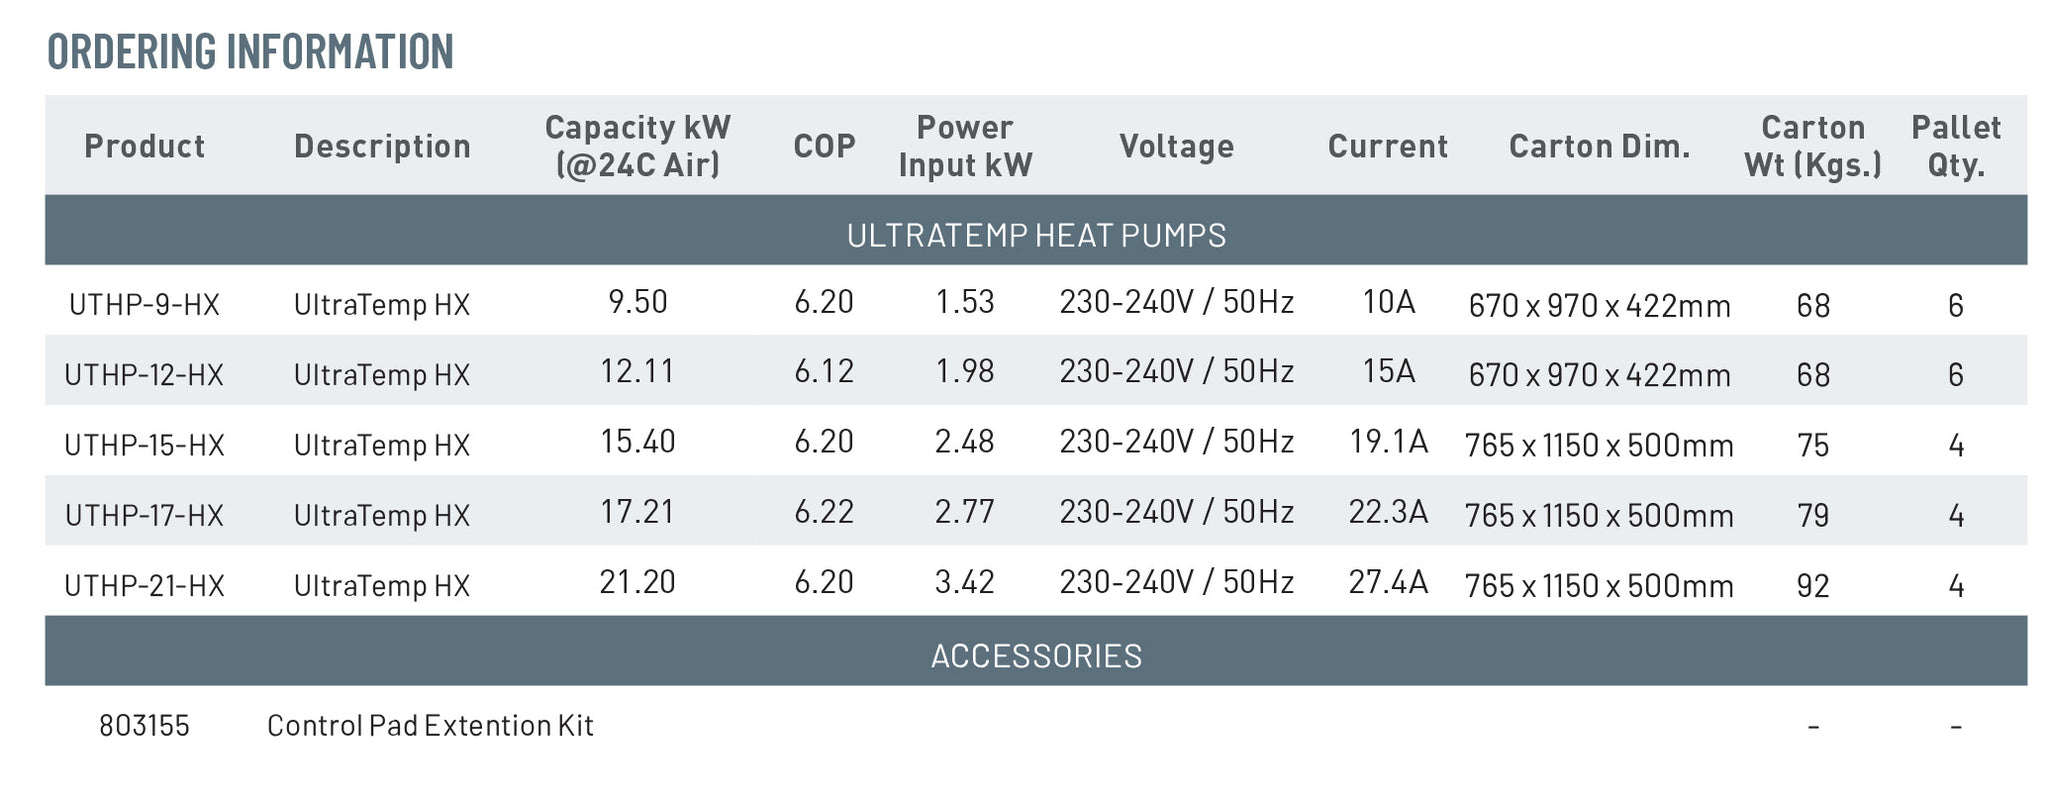
Task: Click the Description column header
Action: [382, 146]
